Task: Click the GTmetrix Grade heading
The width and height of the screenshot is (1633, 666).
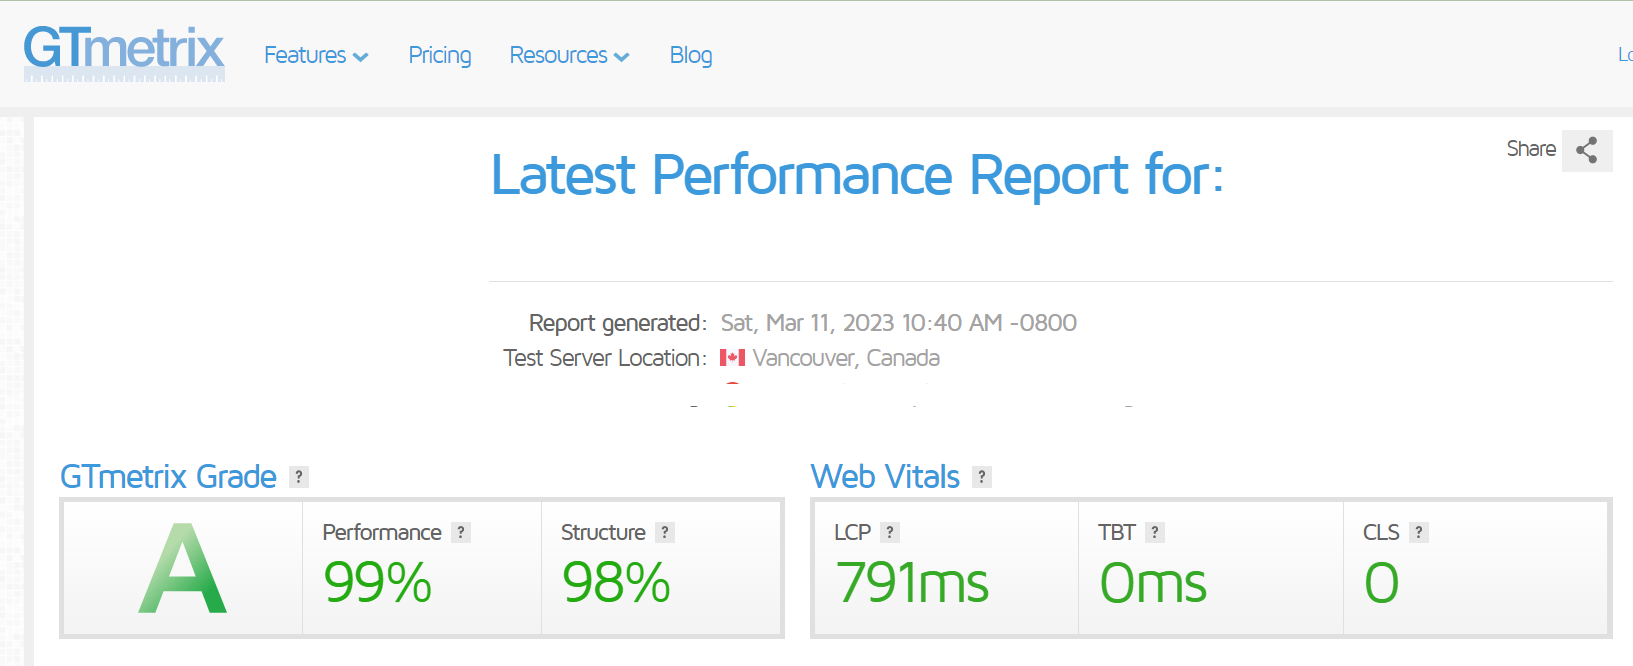Action: pos(168,477)
